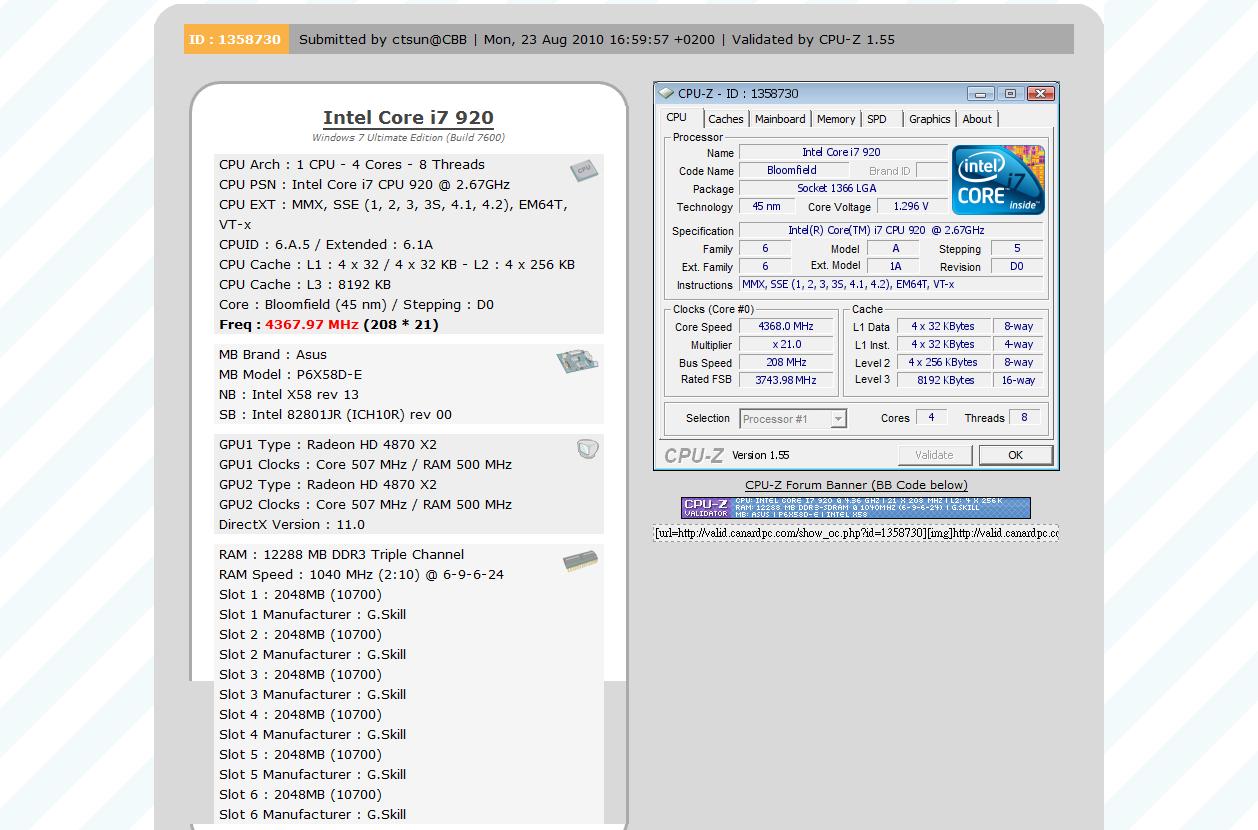Maximize the CPU-Z window
Viewport: 1258px width, 830px height.
click(1010, 94)
